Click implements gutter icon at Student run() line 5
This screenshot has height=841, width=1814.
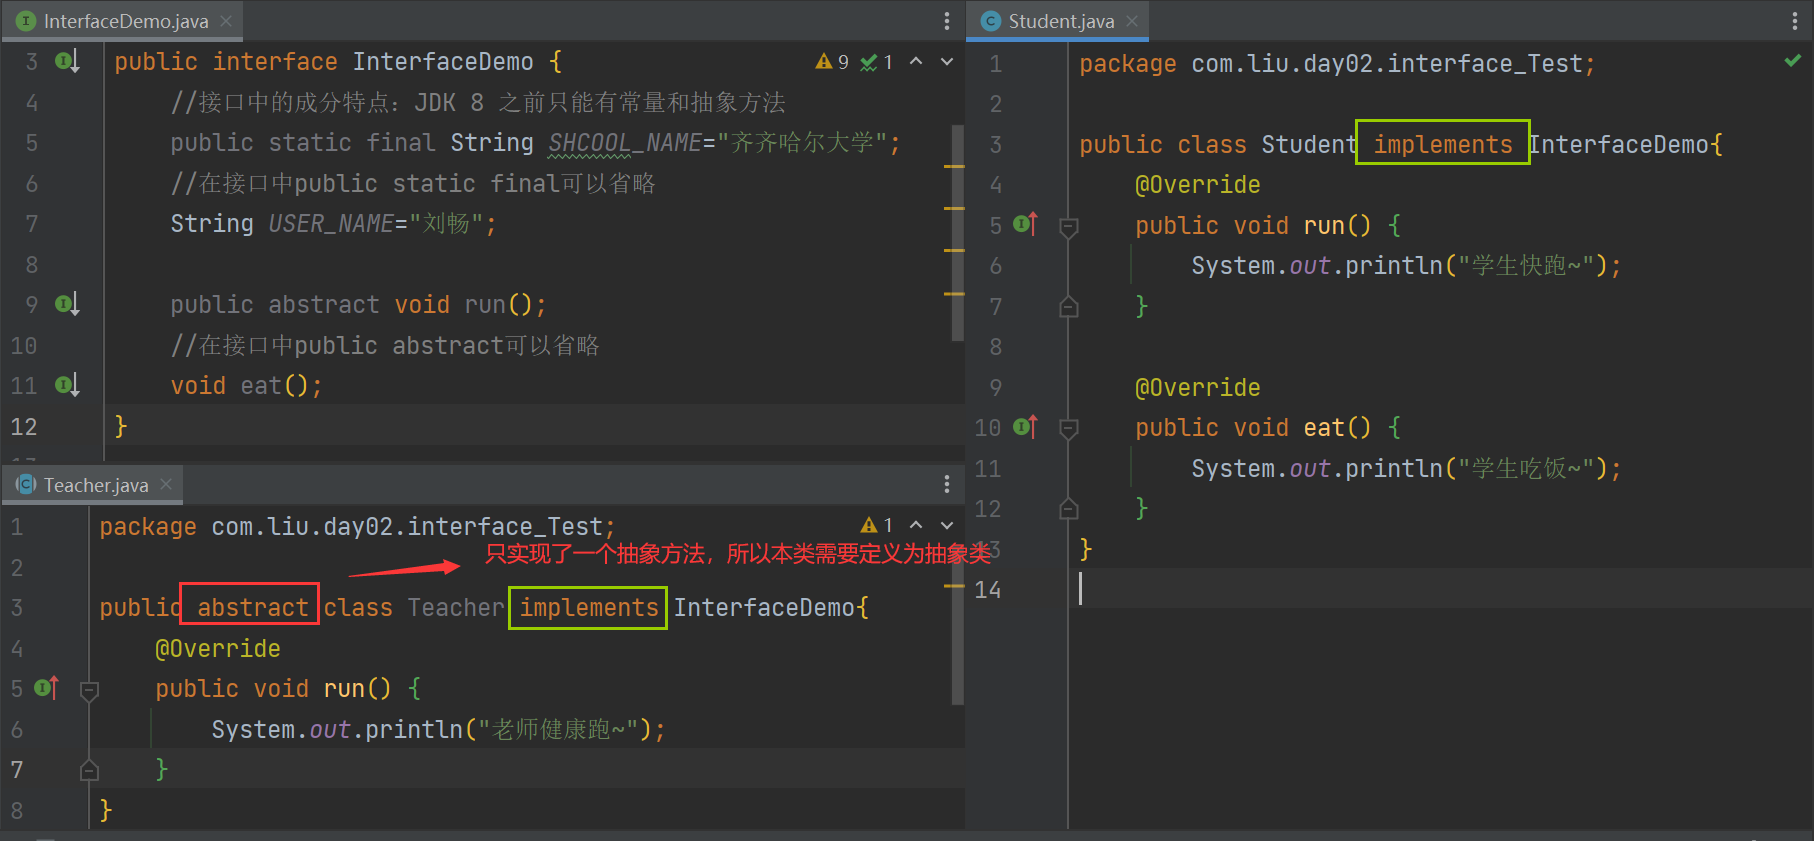point(1026,224)
